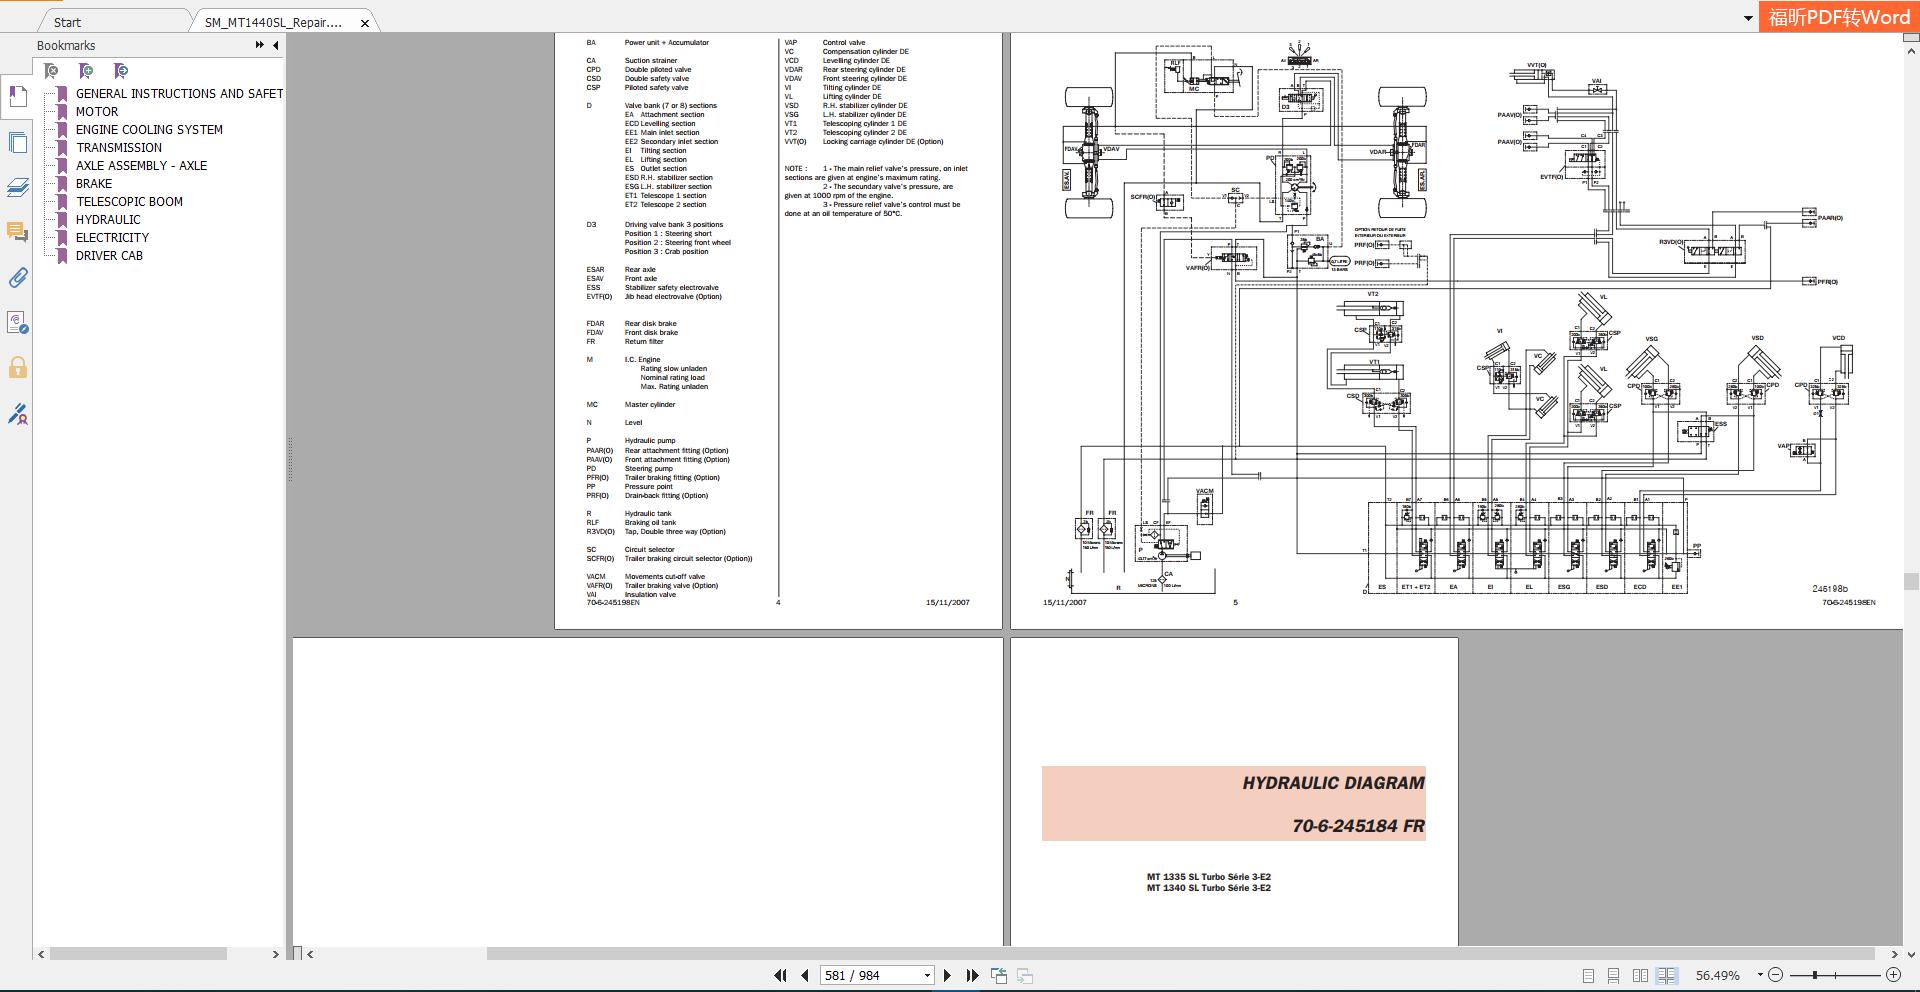This screenshot has height=992, width=1920.
Task: Click the hydraulic schematic diagram page
Action: [1457, 331]
